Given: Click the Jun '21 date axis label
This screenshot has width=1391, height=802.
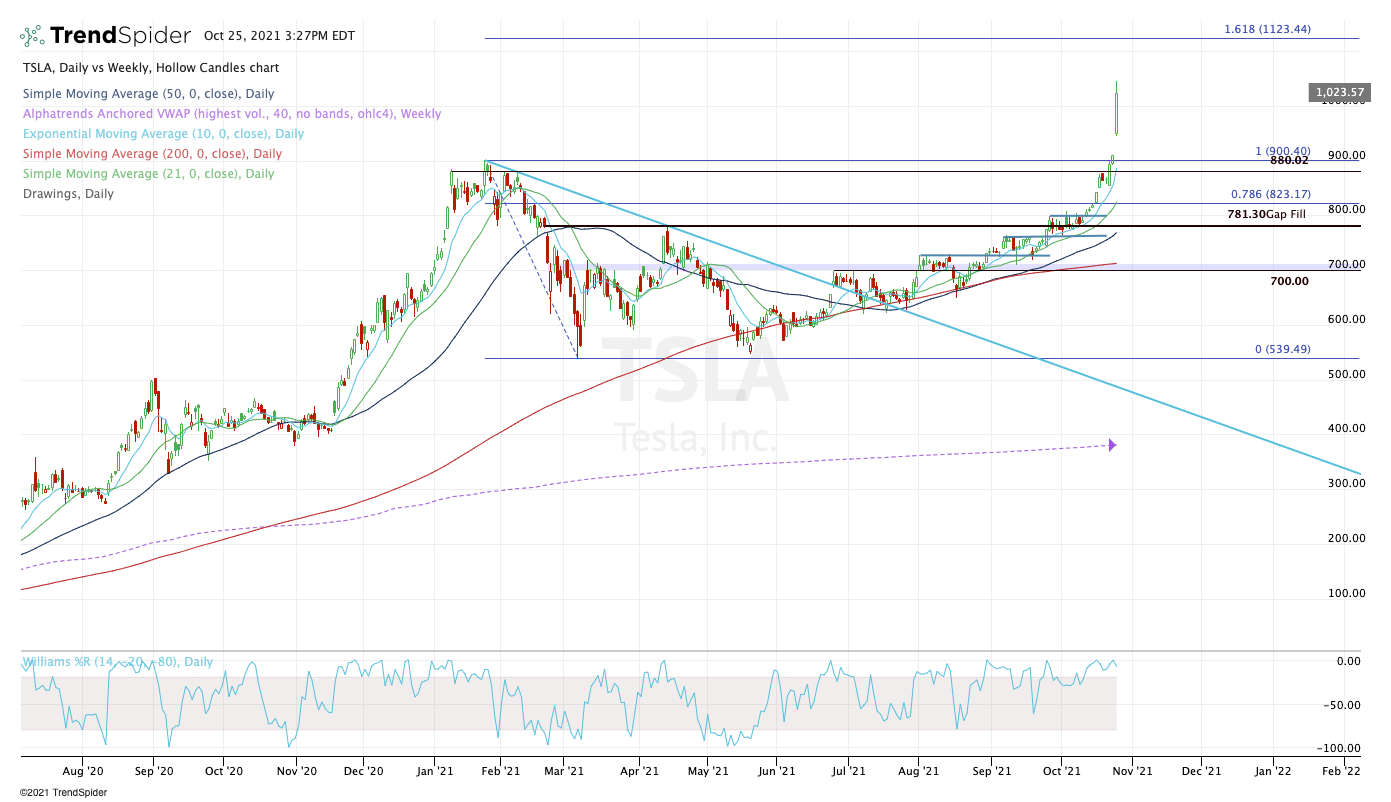Looking at the screenshot, I should pyautogui.click(x=776, y=772).
